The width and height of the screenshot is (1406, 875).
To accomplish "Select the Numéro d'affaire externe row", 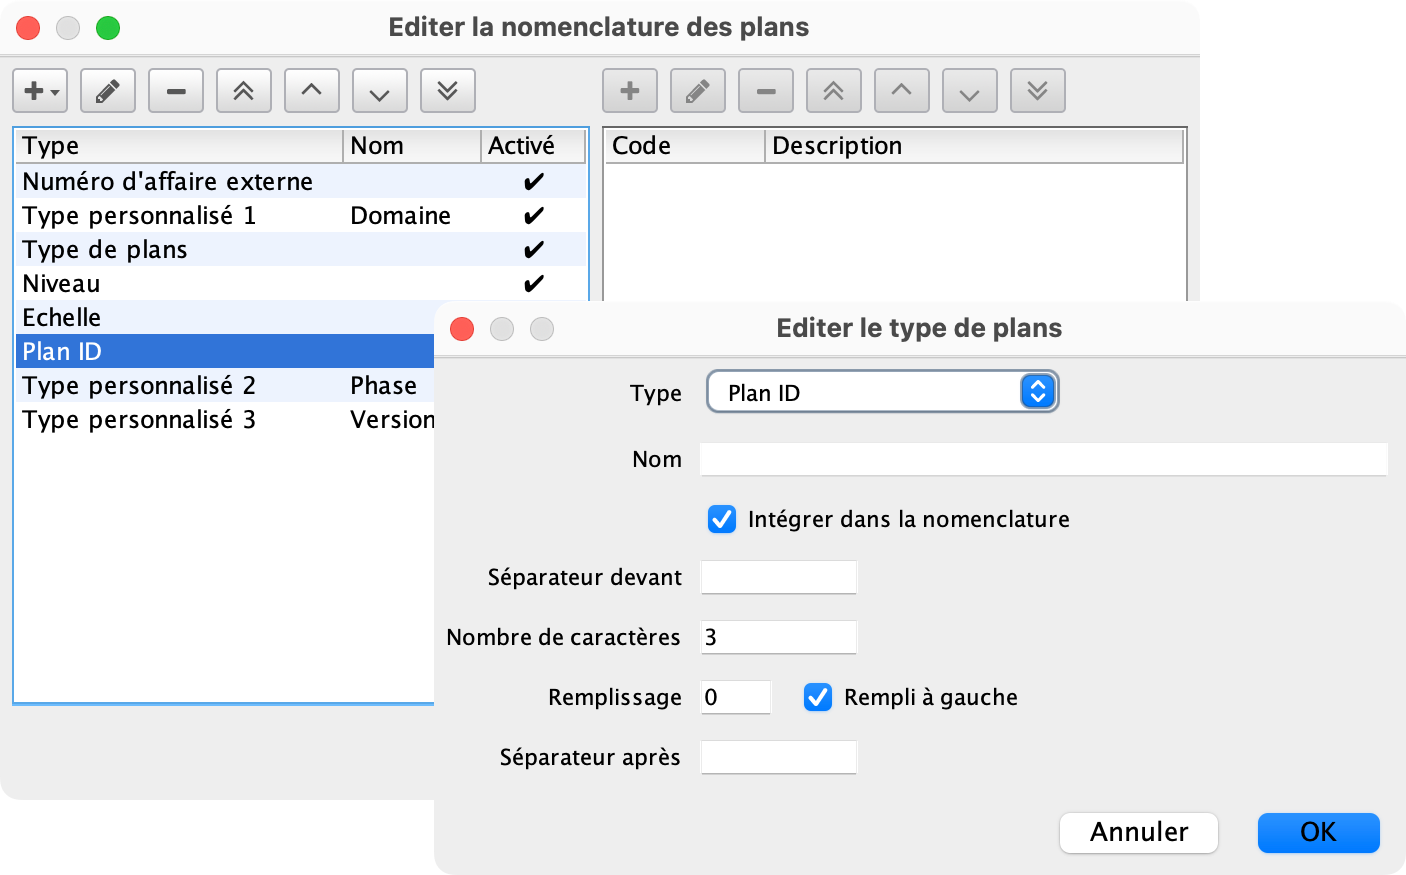I will [300, 181].
